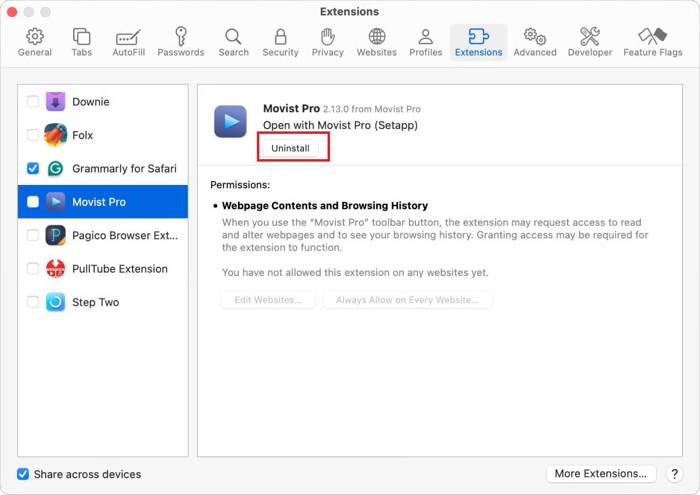Click the Folx rocket icon in list
The width and height of the screenshot is (700, 495).
(55, 135)
